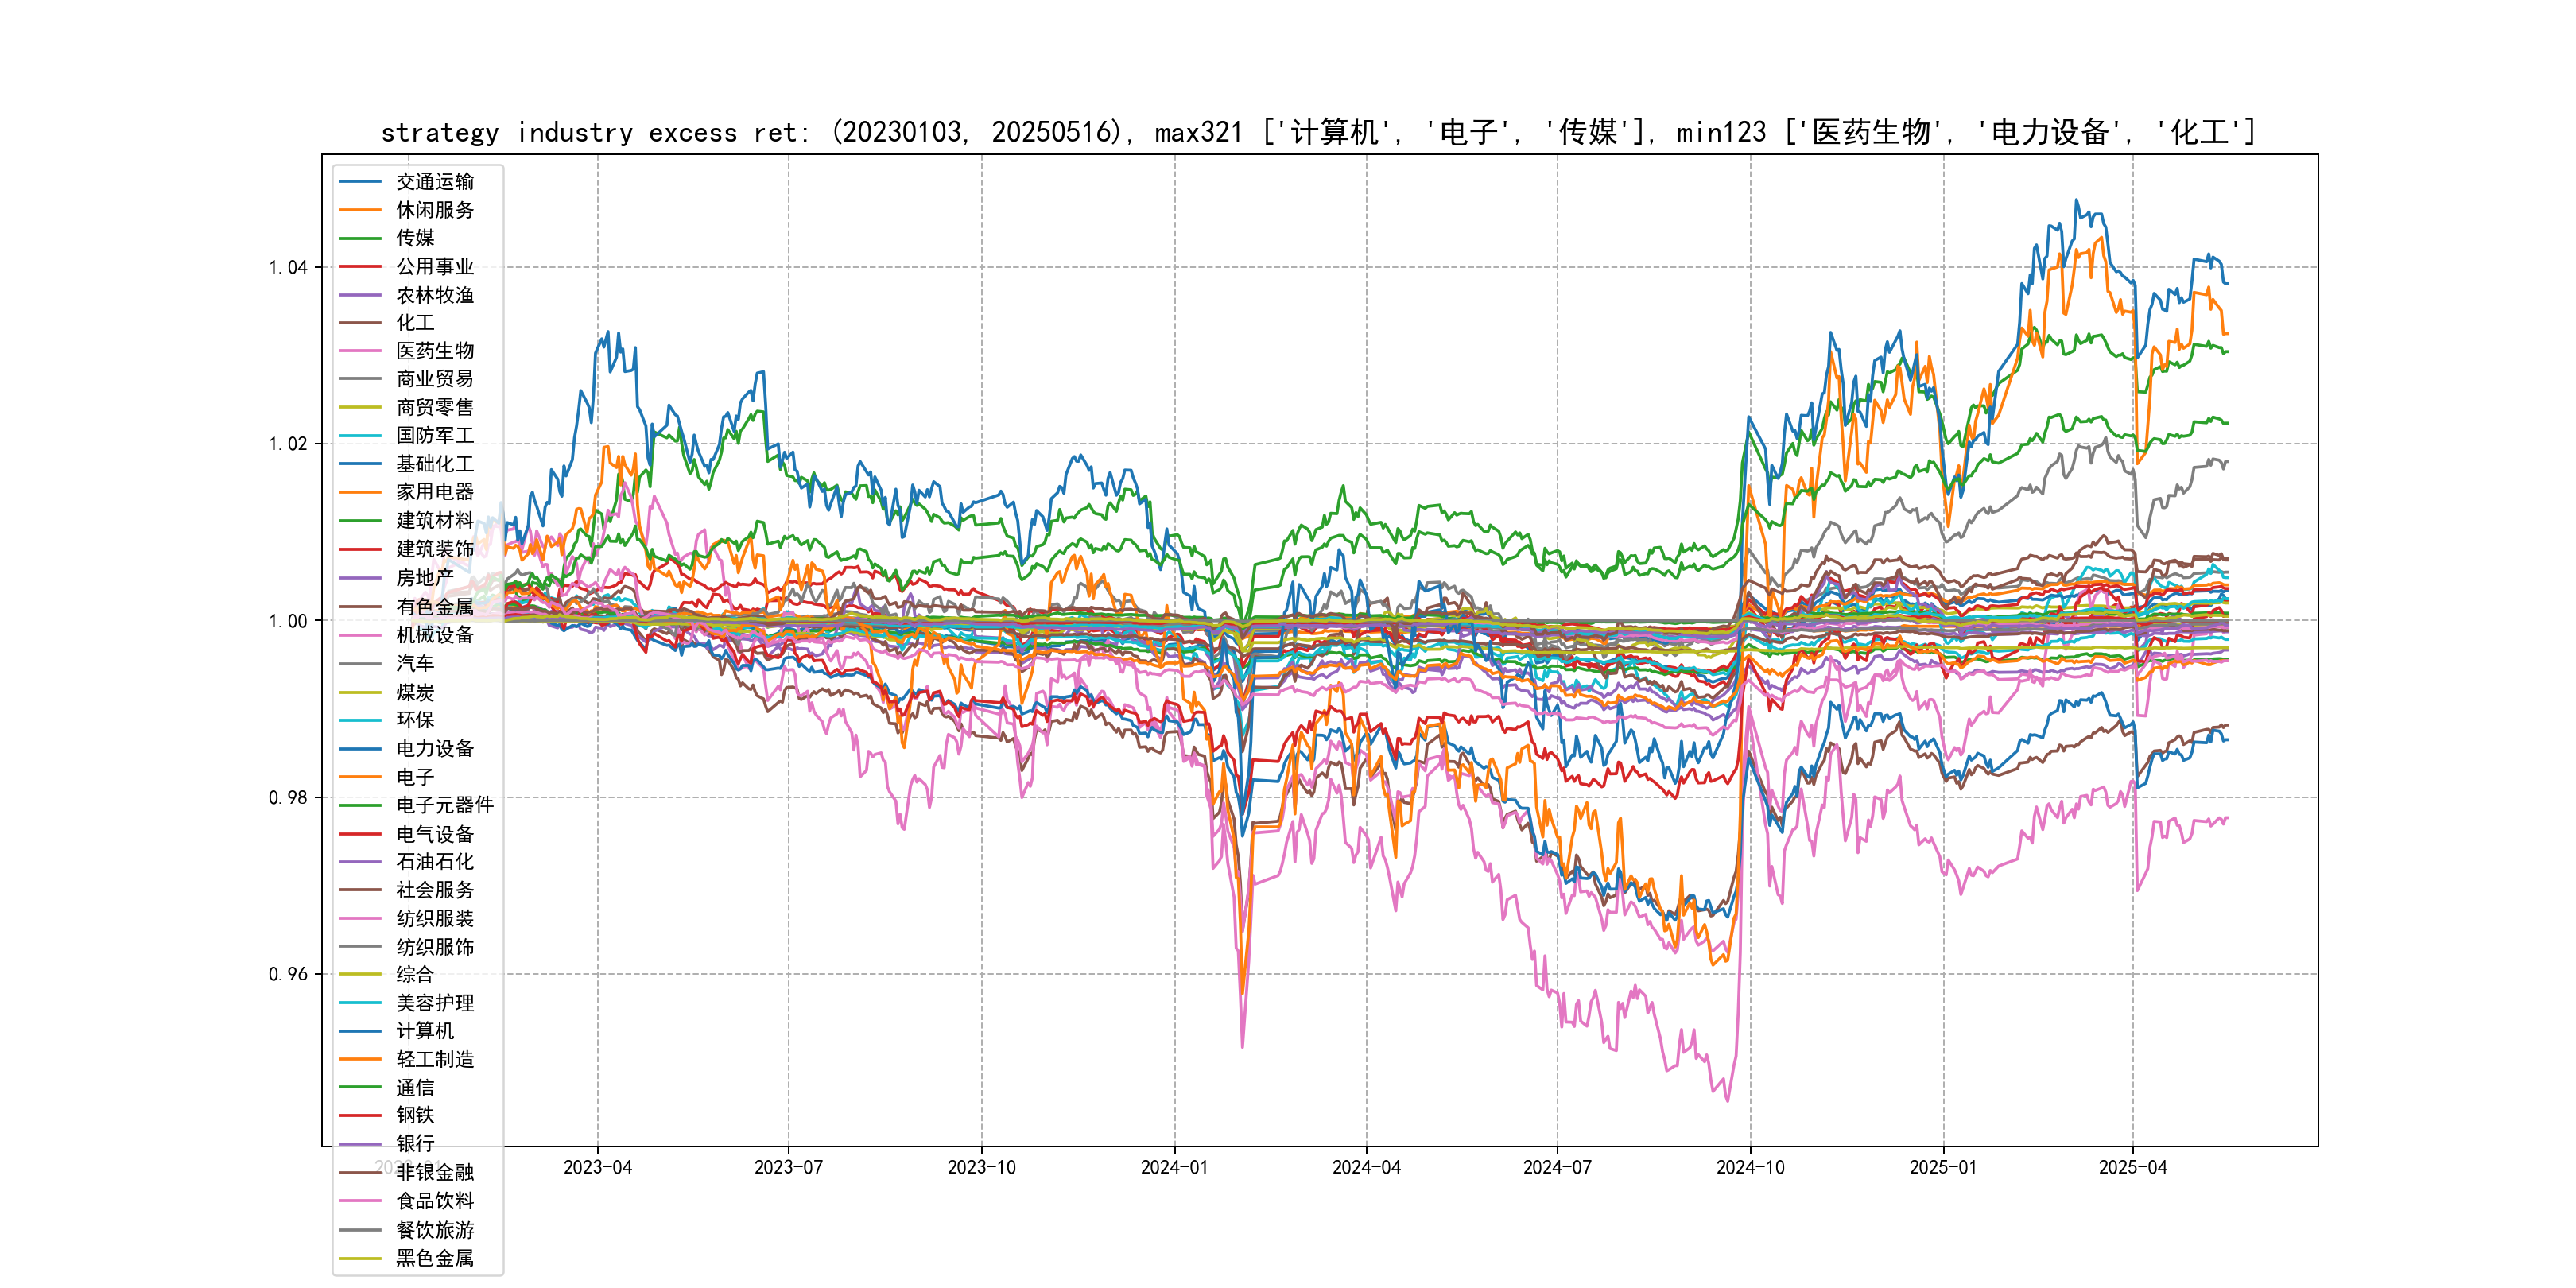
Task: Click the 交通运输 legend label
Action: click(434, 182)
